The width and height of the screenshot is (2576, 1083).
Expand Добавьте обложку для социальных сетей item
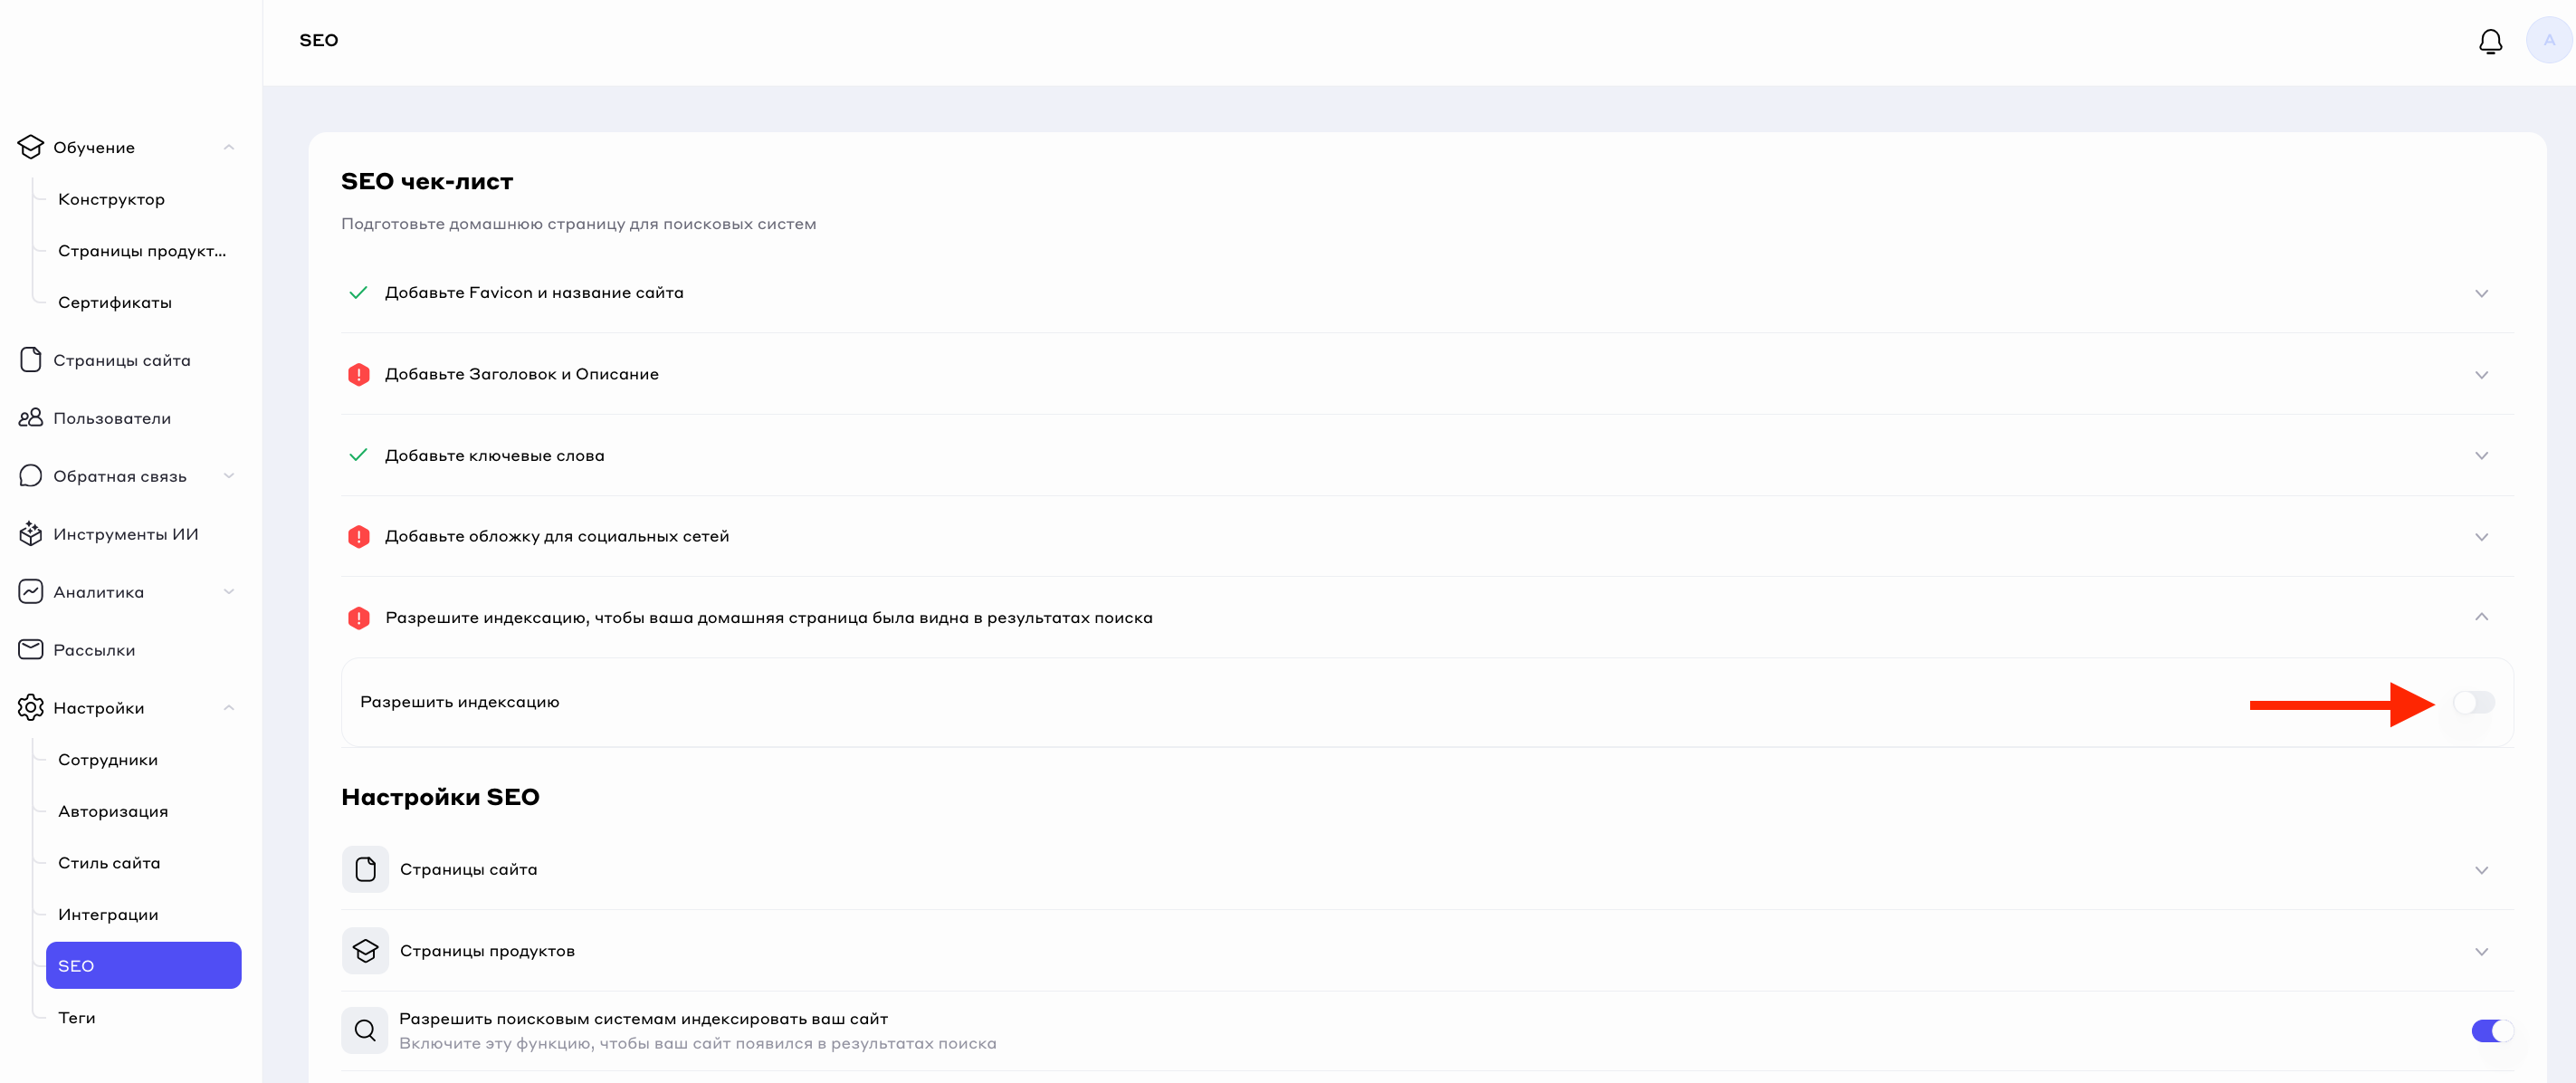(x=2481, y=537)
